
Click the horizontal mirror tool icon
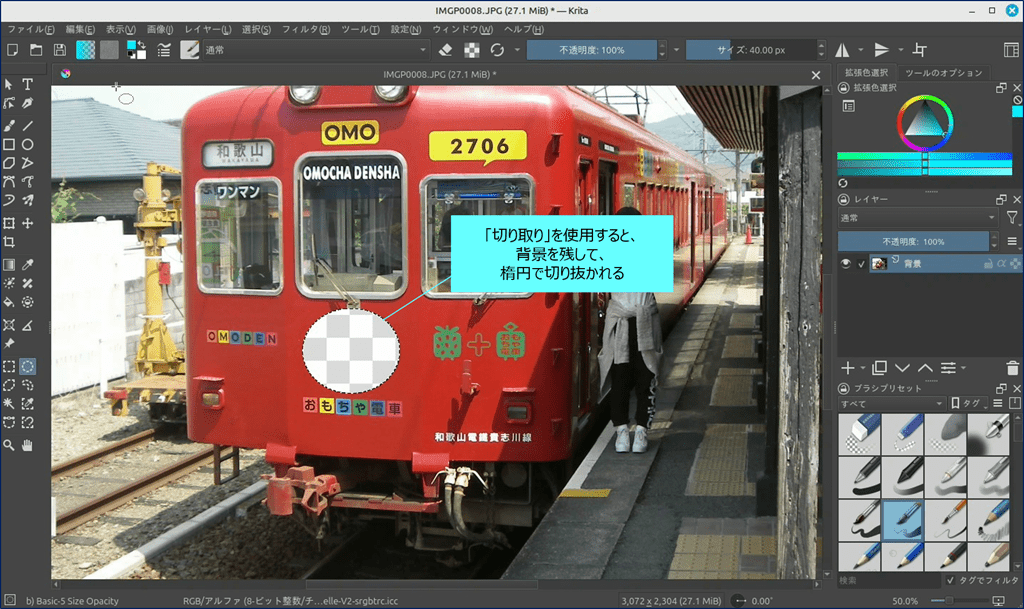click(842, 50)
